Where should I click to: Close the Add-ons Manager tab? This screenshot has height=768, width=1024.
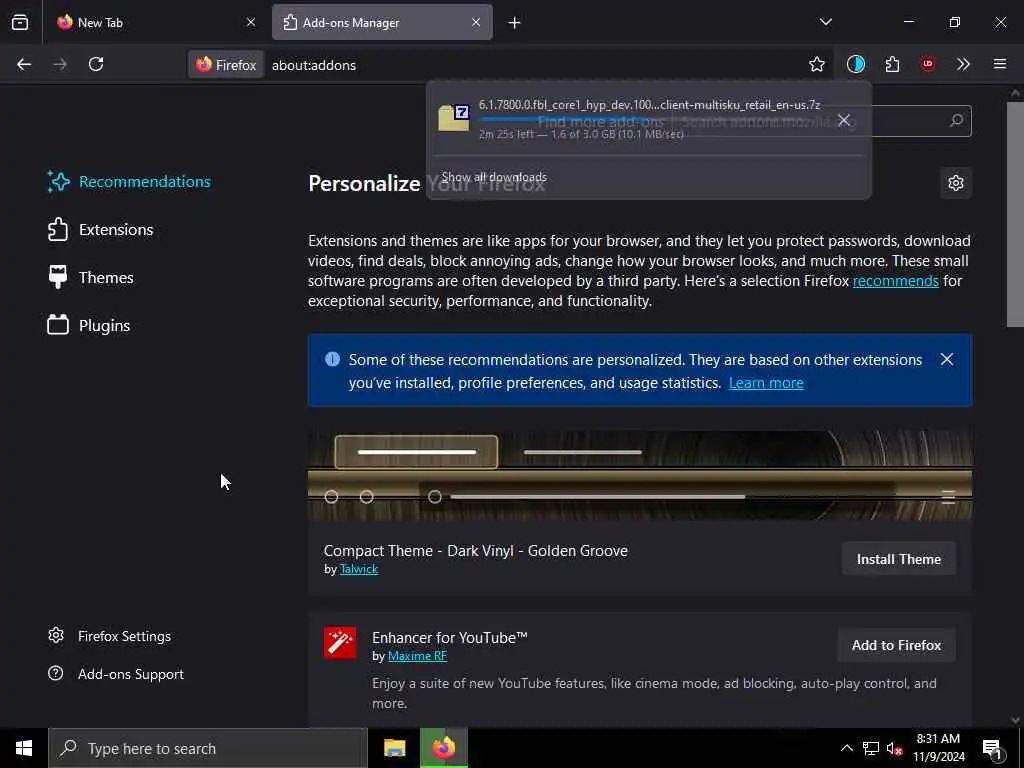[476, 22]
